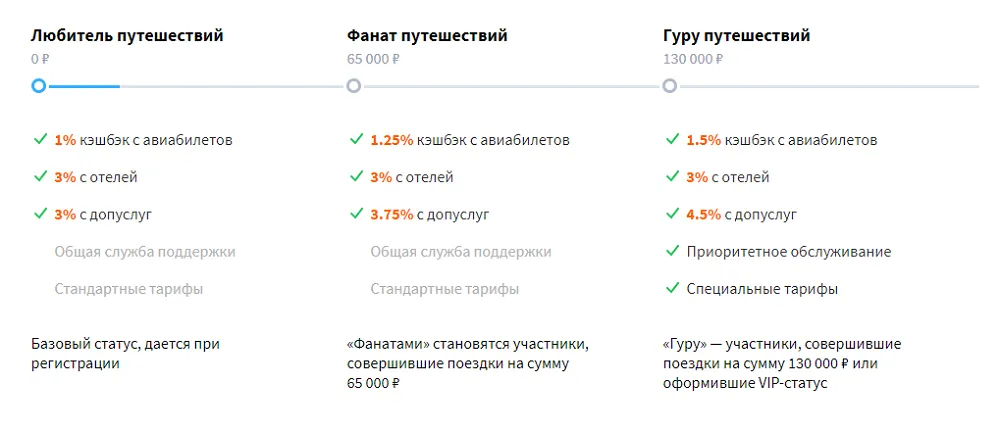Viewport: 1000px width, 431px height.
Task: Click checkmark beside Специальные тарифы
Action: pyautogui.click(x=672, y=288)
